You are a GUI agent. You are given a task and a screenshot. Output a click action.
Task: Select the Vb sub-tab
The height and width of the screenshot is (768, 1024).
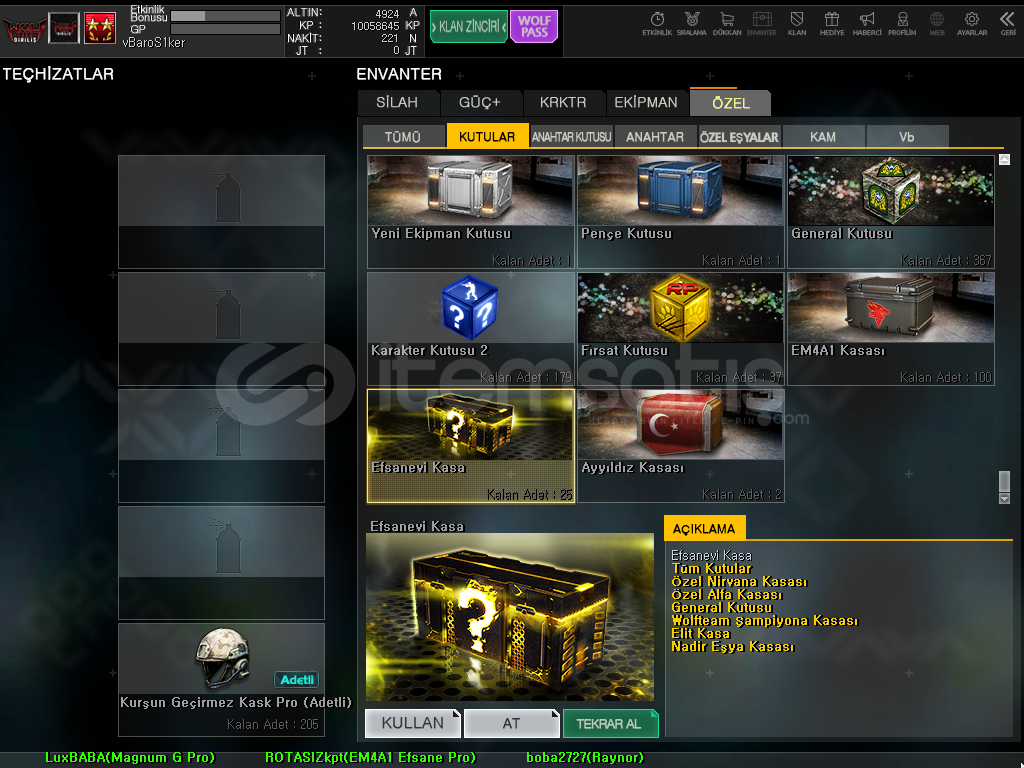906,136
